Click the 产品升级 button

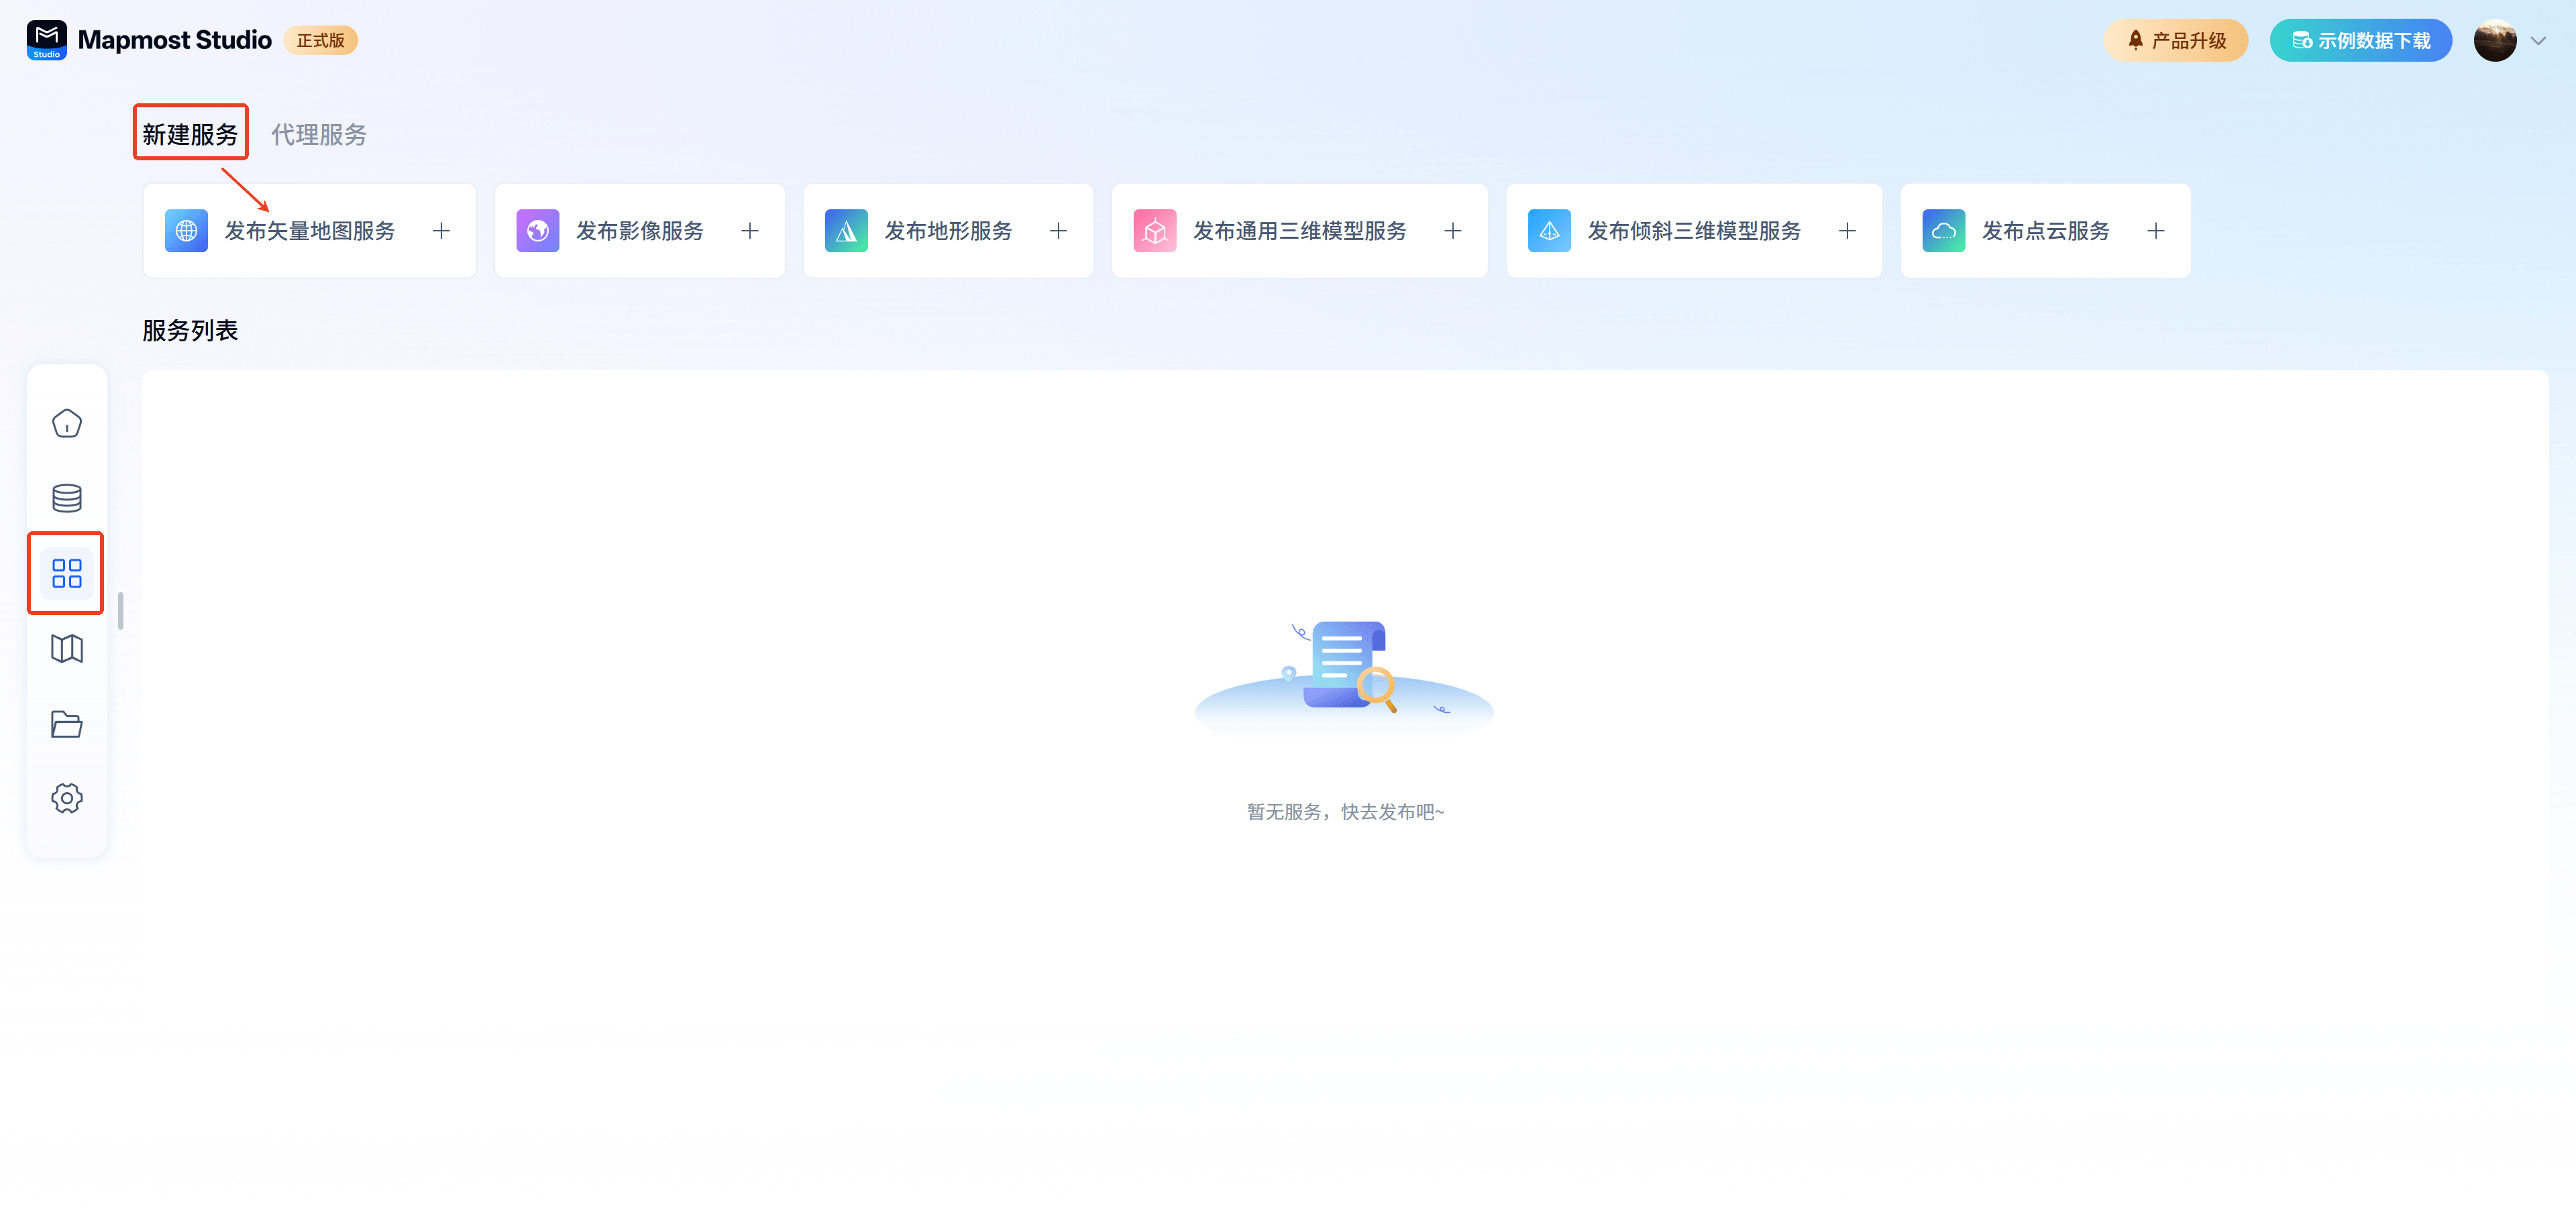coord(2175,40)
